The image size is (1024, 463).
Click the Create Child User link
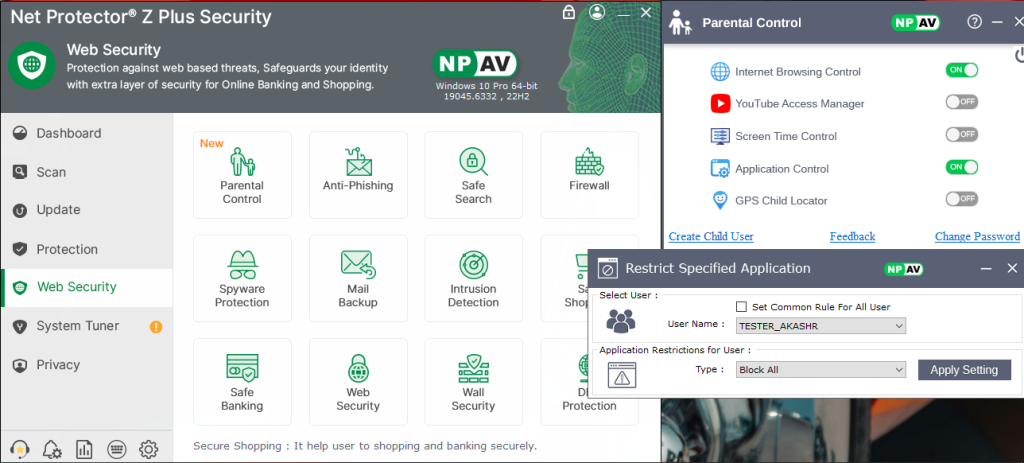711,237
